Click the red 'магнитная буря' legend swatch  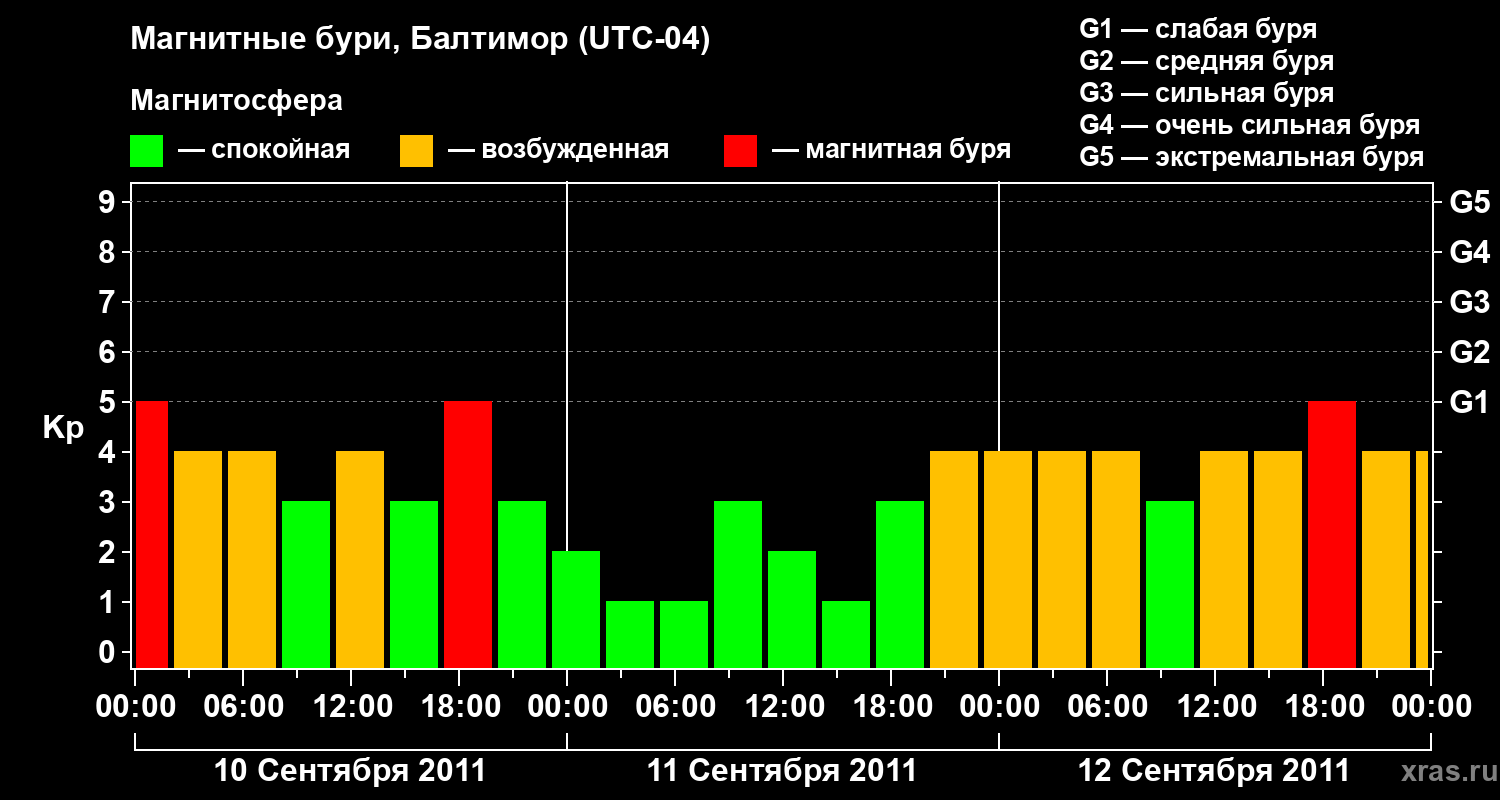coord(740,151)
